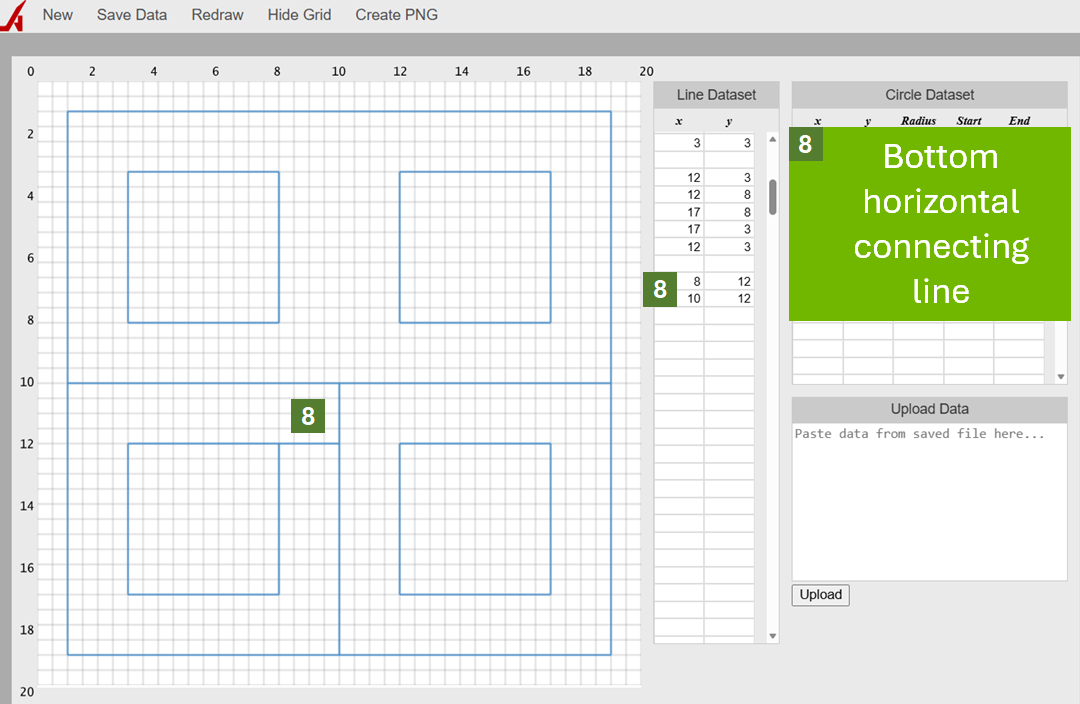The height and width of the screenshot is (704, 1080).
Task: Click the 8 badge beside the Line Dataset rows
Action: pos(660,290)
